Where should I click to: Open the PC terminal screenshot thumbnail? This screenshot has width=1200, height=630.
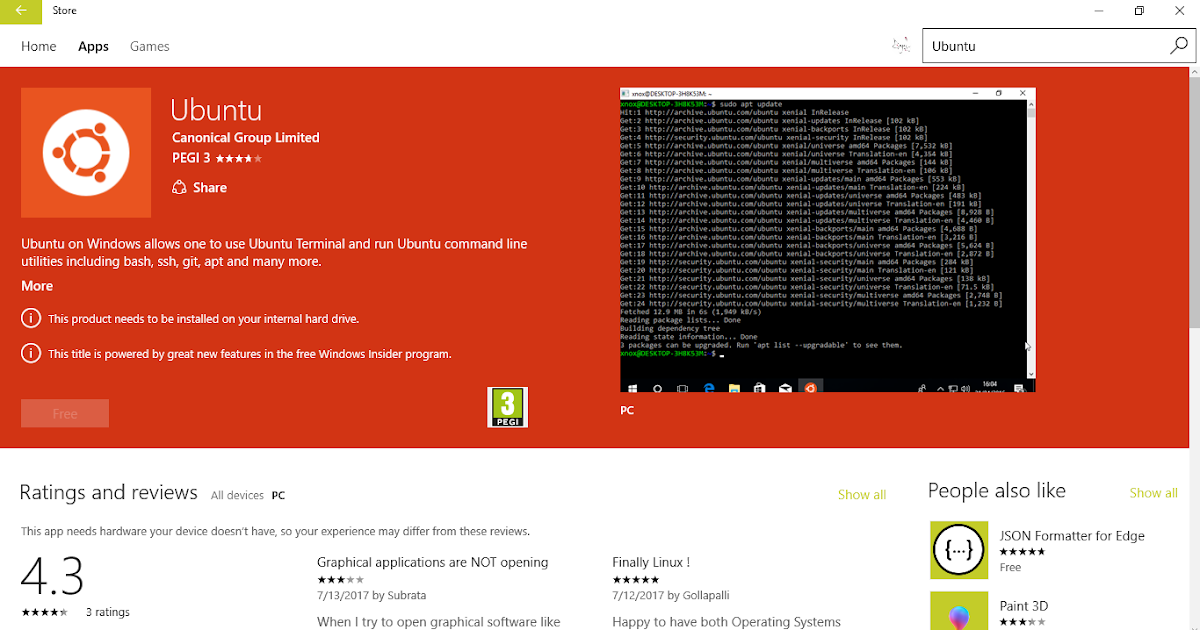tap(826, 238)
